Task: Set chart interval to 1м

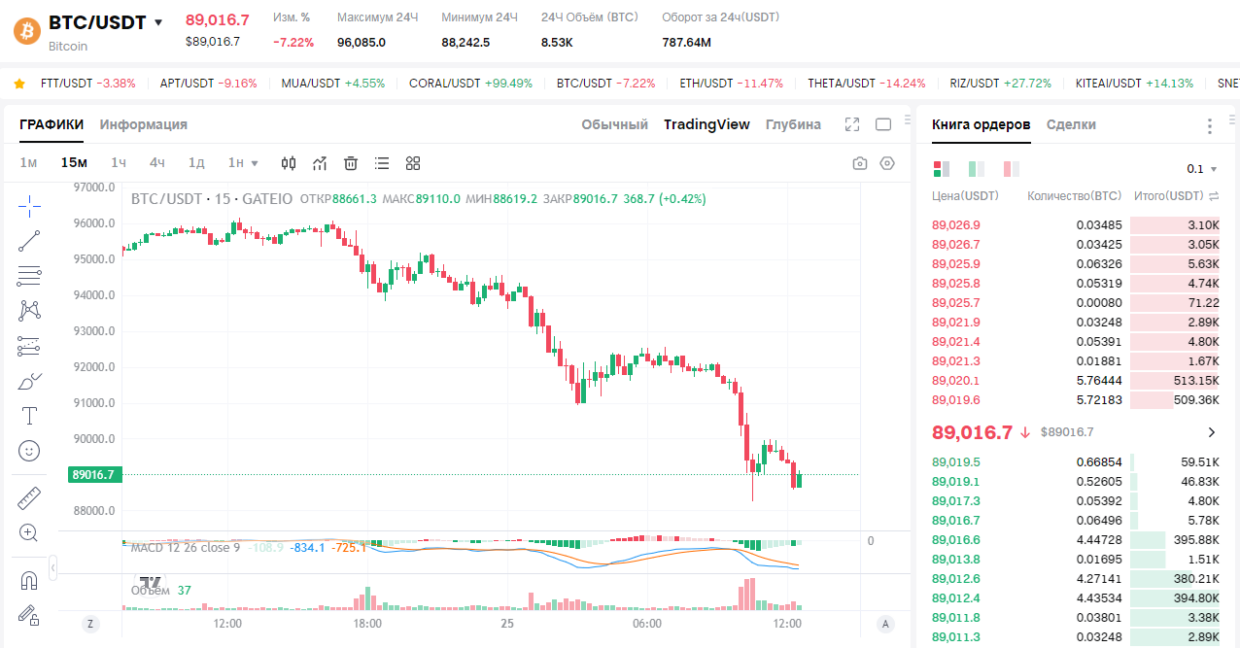Action: (29, 163)
